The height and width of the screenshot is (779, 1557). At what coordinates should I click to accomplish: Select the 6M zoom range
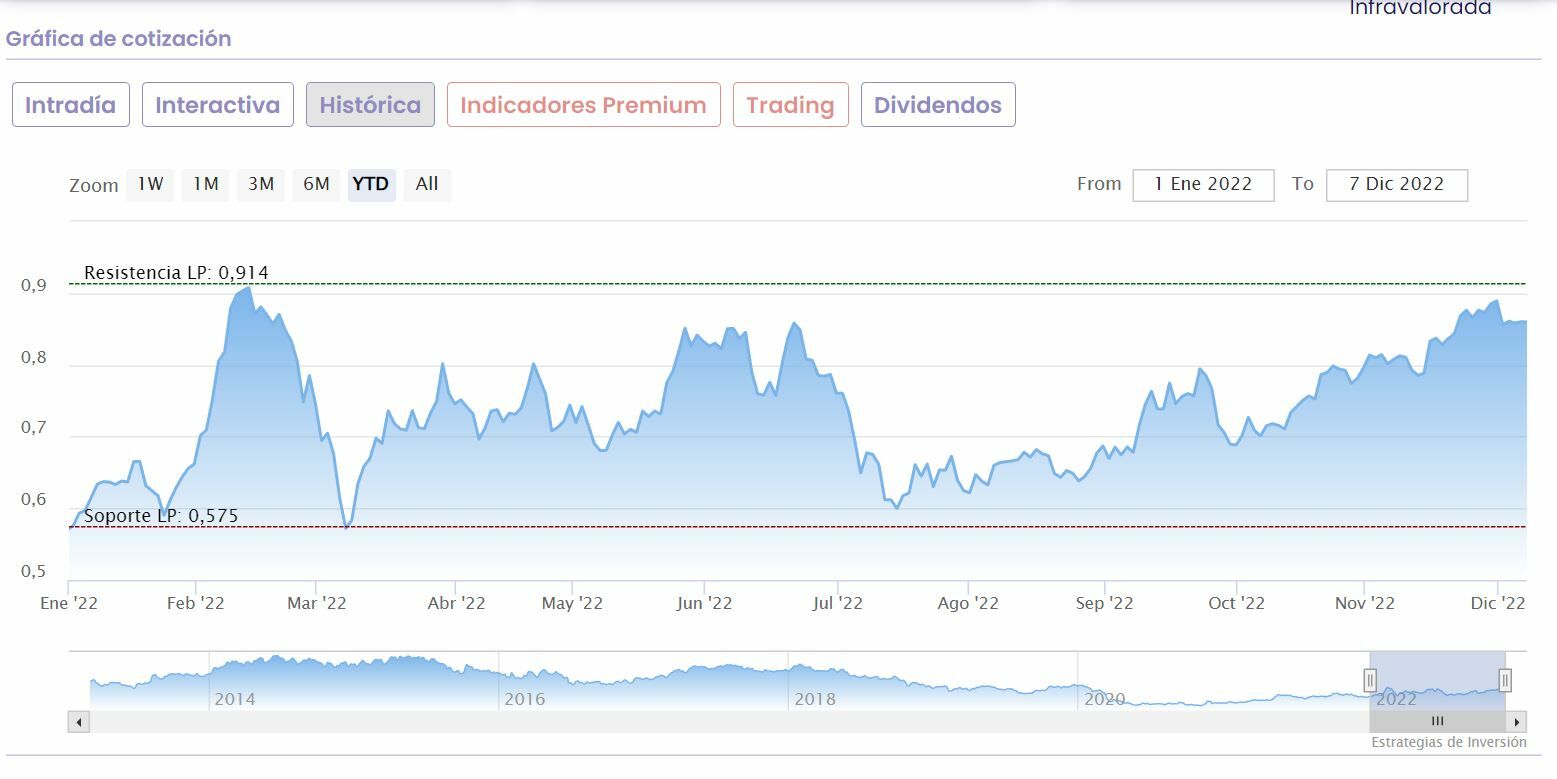316,184
